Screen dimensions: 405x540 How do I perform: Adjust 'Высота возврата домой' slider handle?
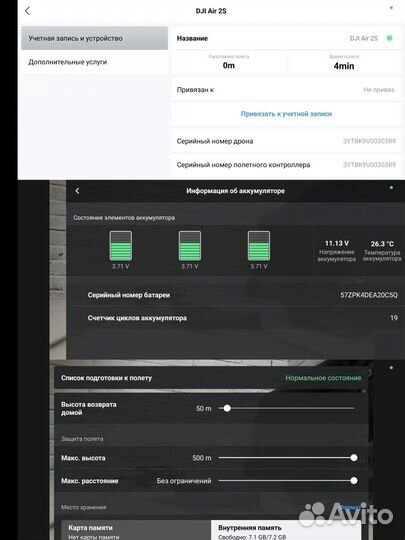click(x=227, y=408)
